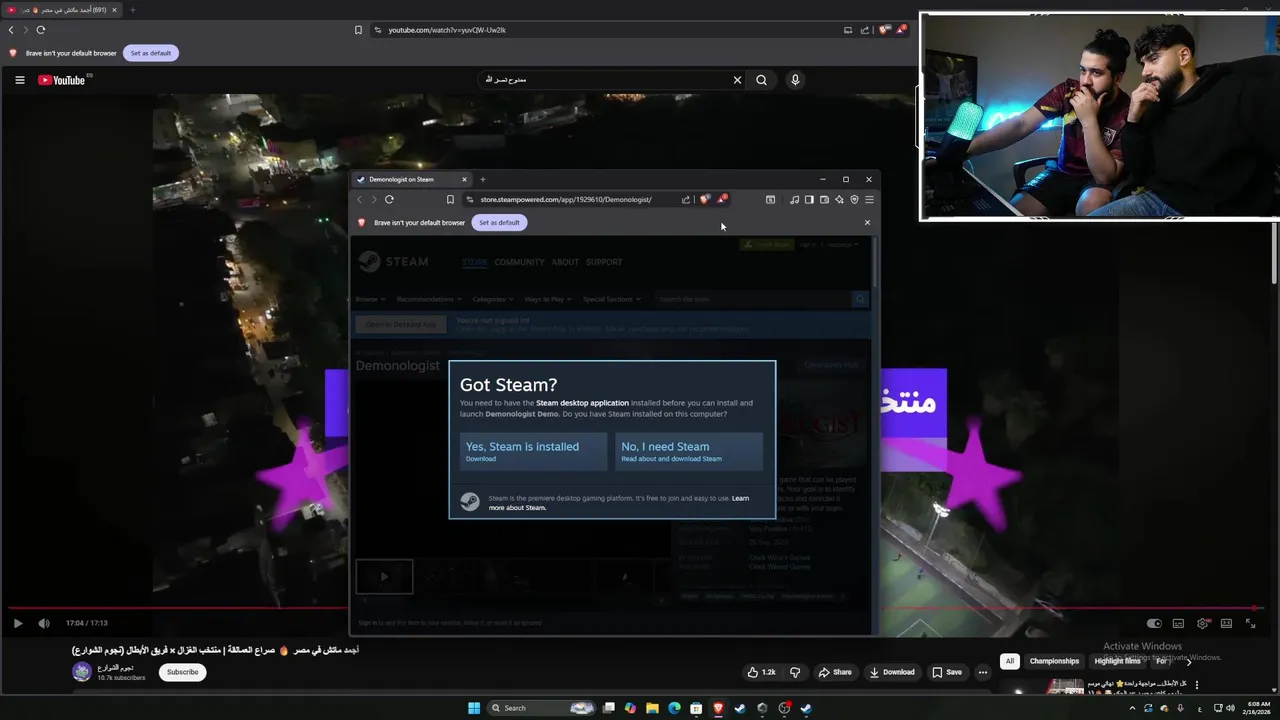Subscribe to the channel

click(182, 672)
